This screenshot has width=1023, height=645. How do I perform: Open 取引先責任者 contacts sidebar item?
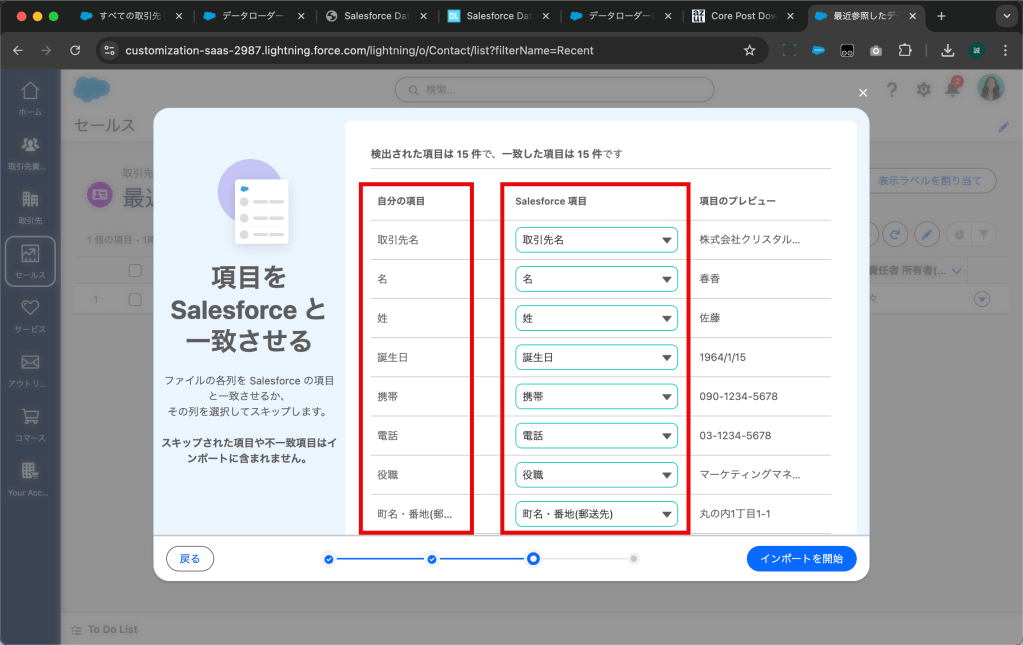coord(30,153)
